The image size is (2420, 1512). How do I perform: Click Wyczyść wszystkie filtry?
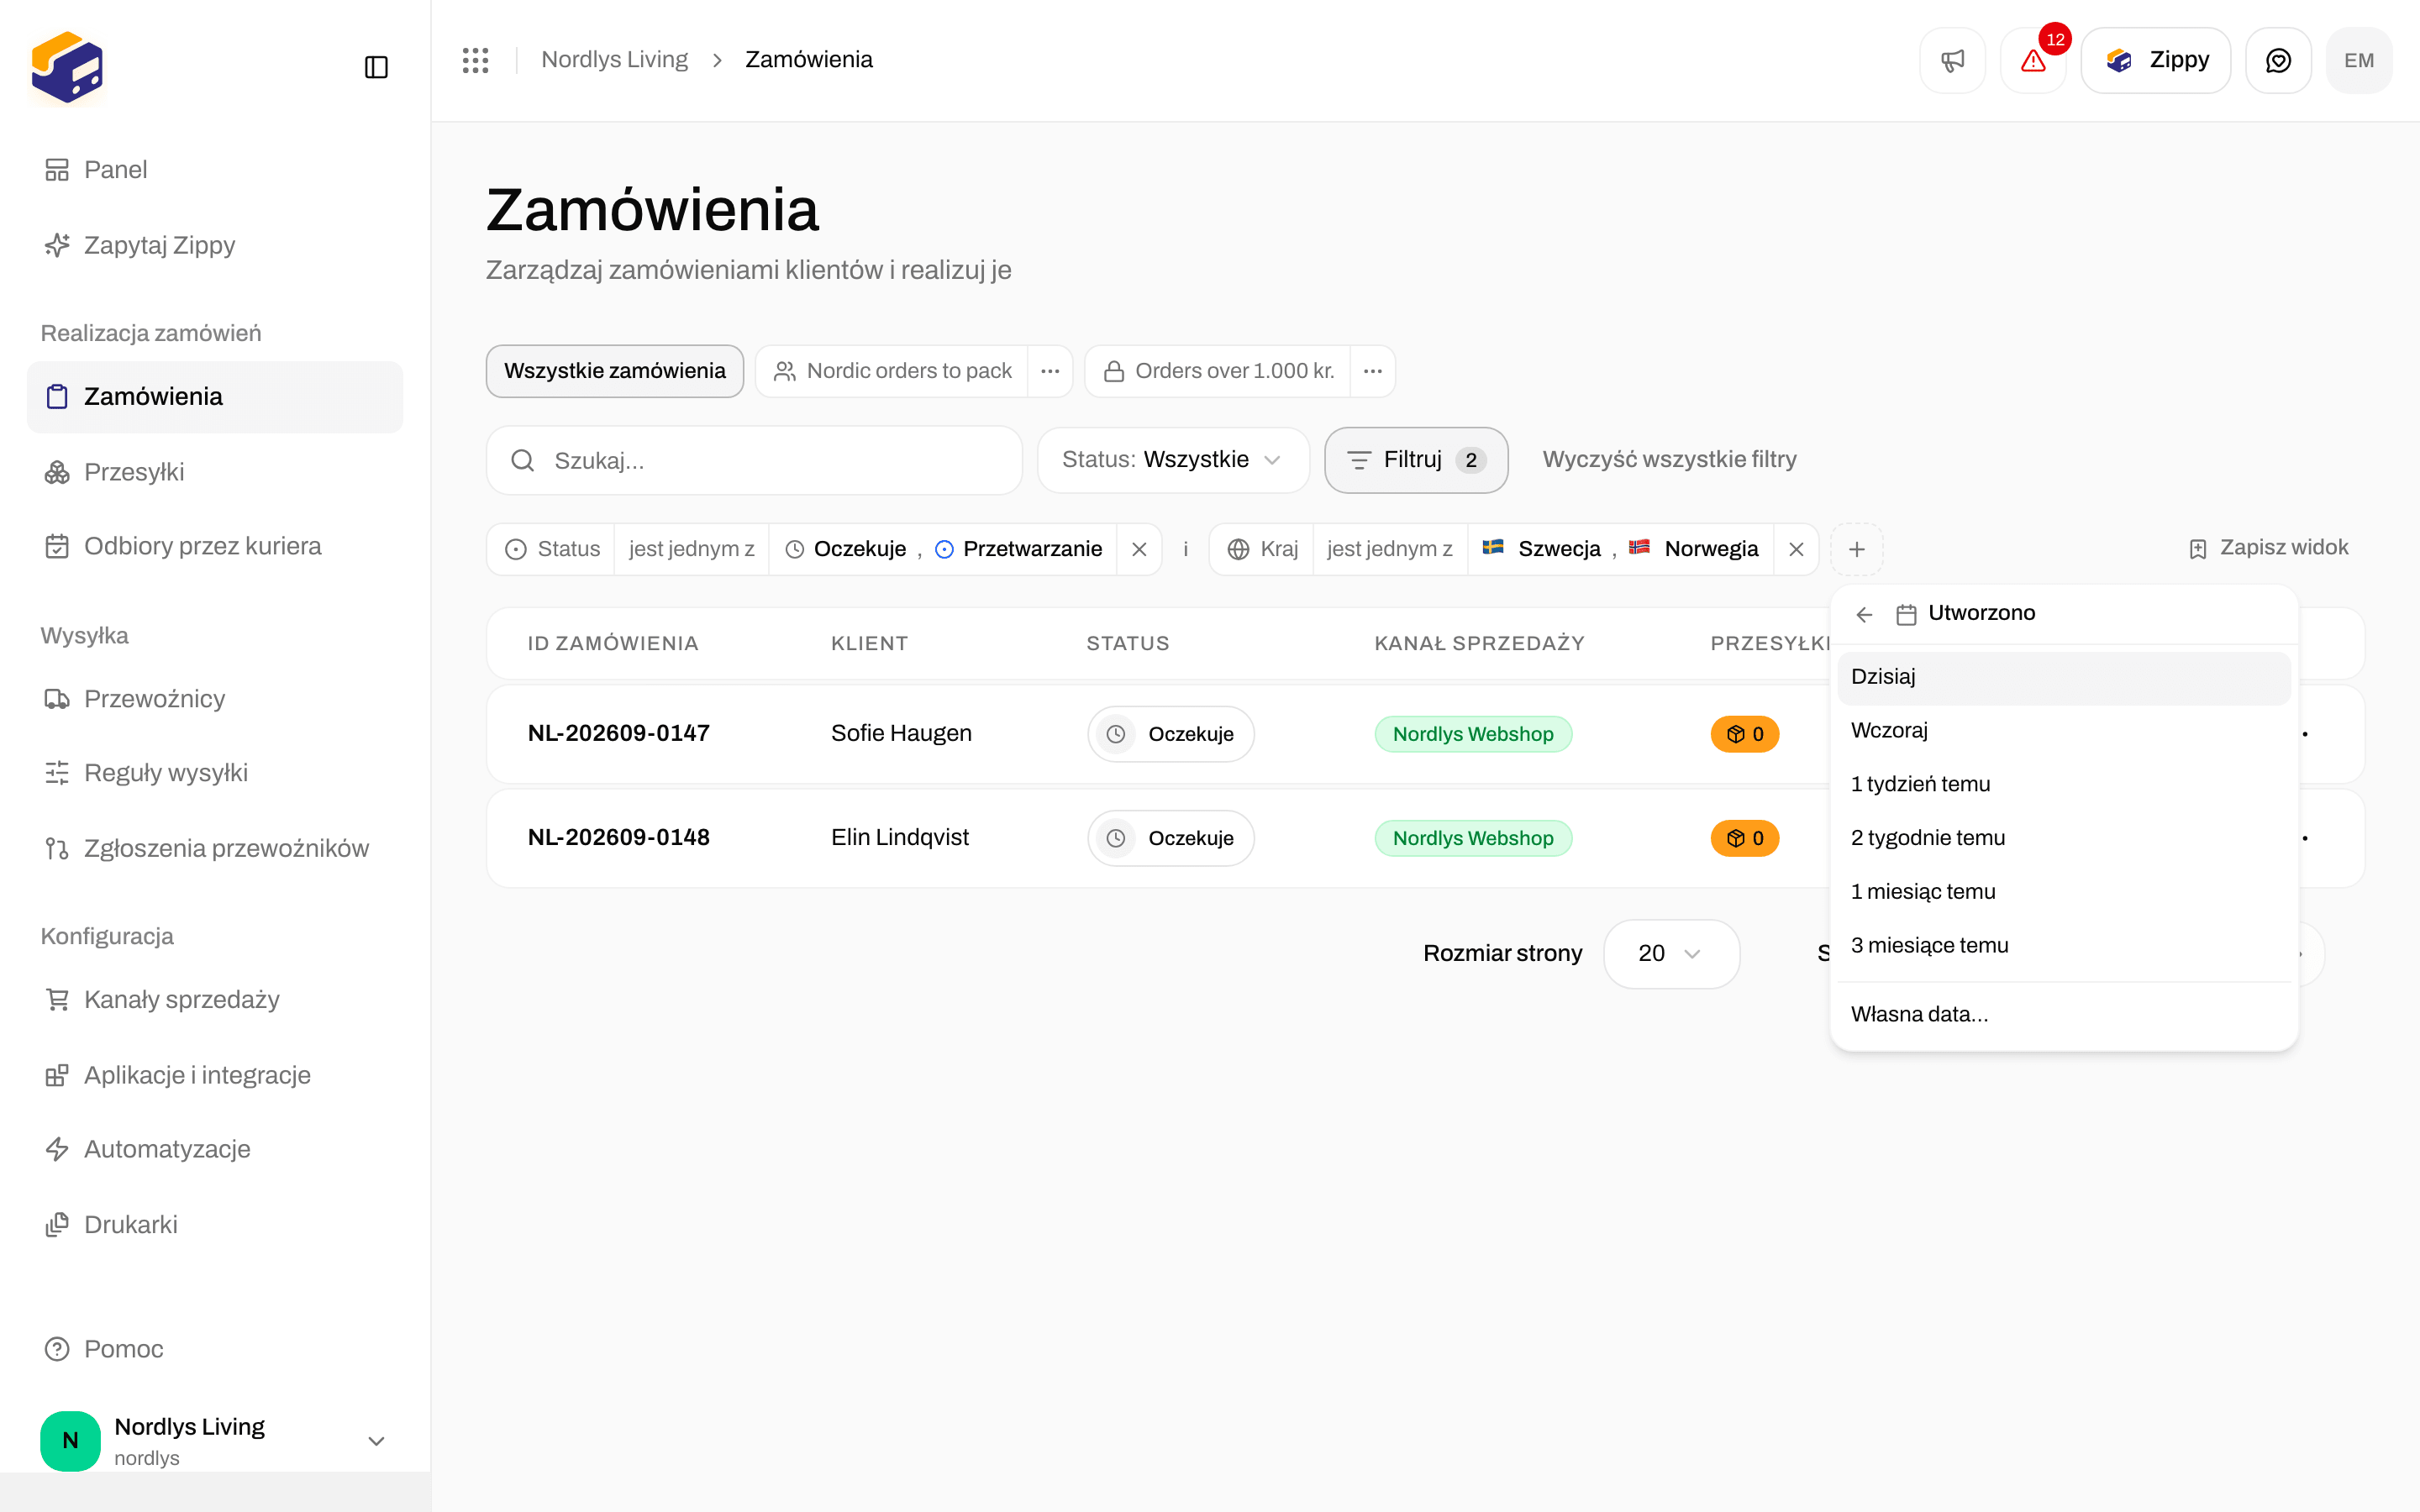[1669, 460]
